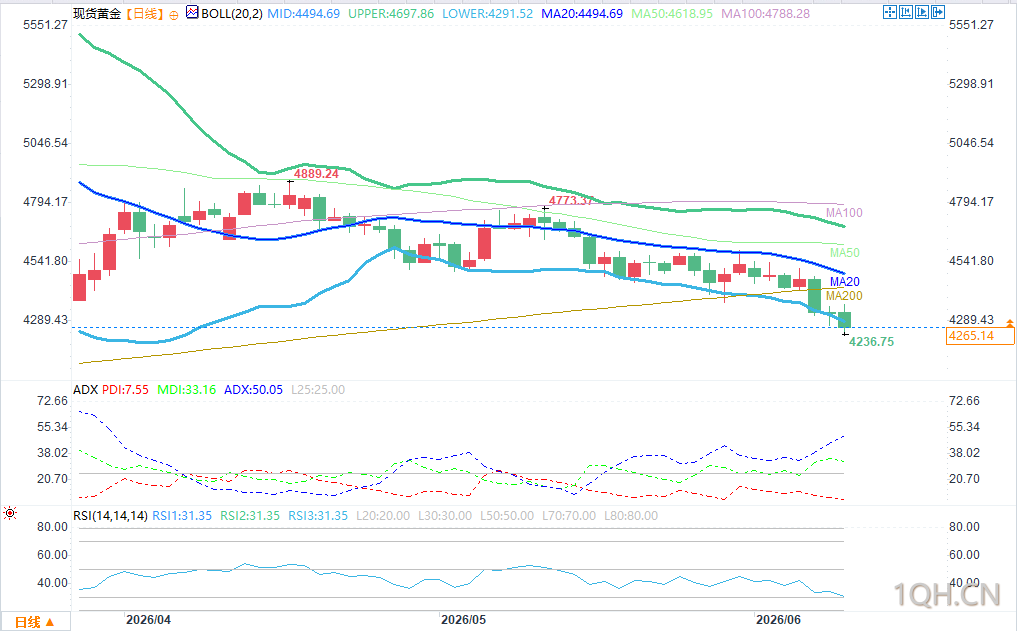Click the export arrow icon at top right
1017x631 pixels.
click(x=938, y=12)
